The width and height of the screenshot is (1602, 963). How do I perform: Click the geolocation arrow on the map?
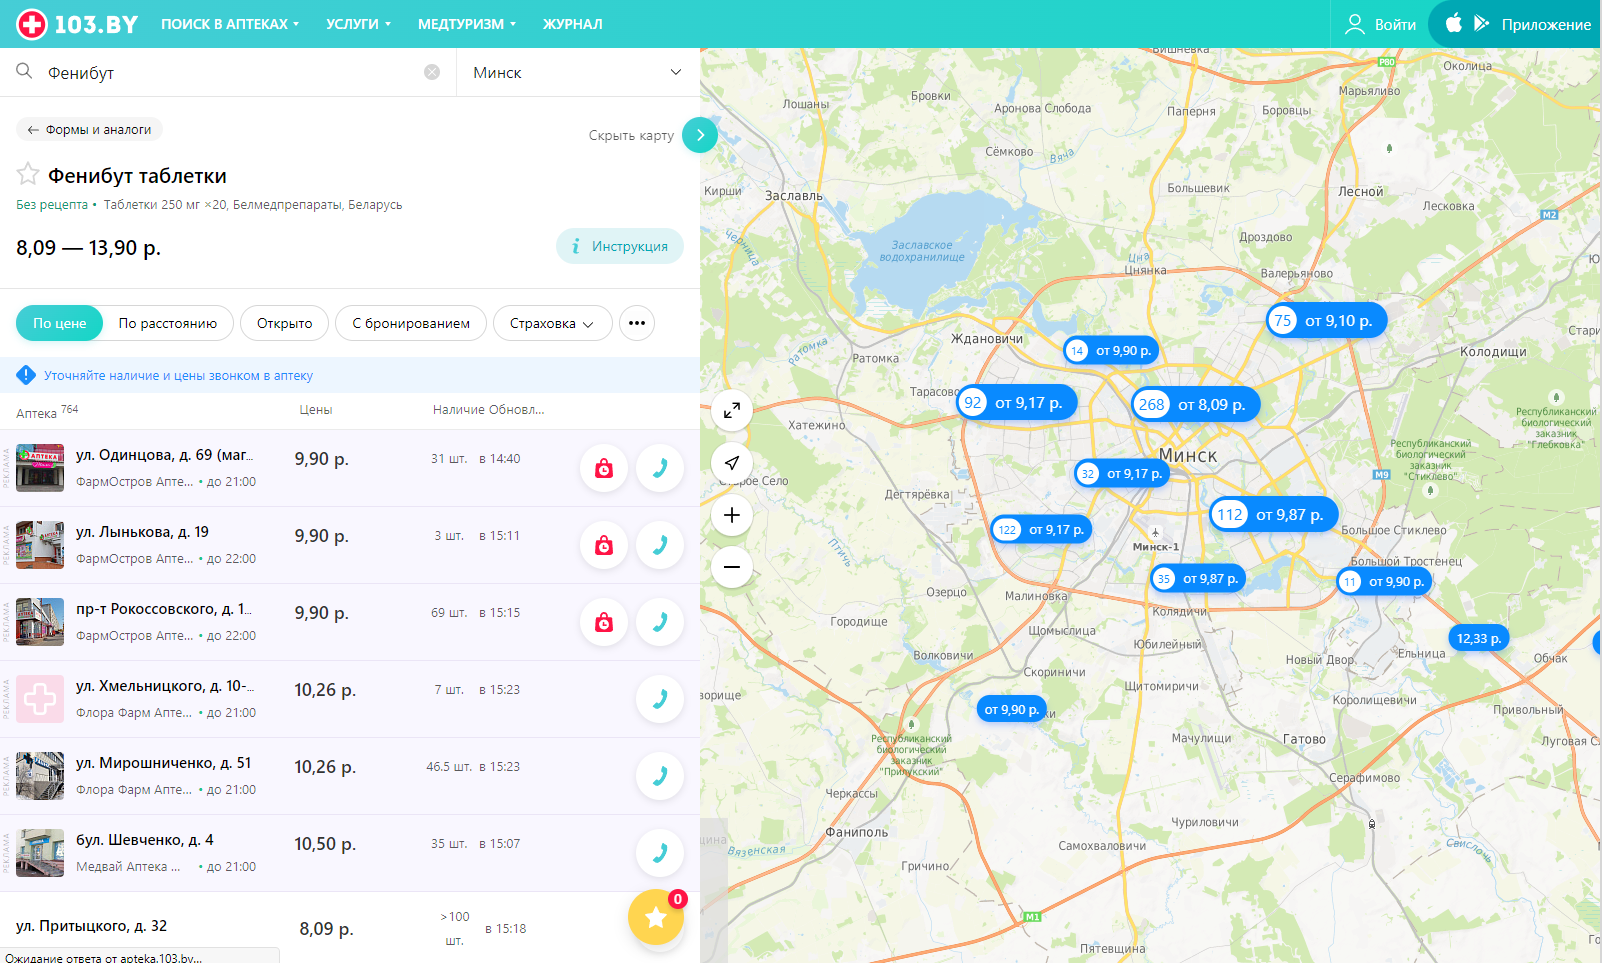tap(732, 462)
